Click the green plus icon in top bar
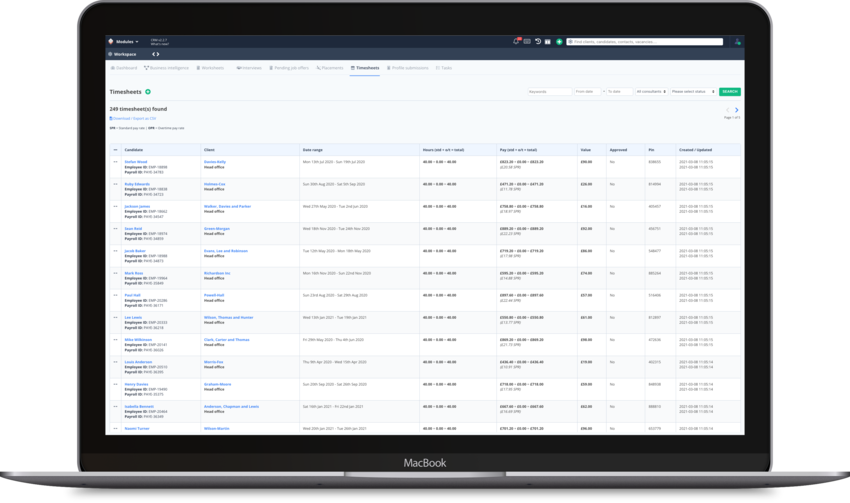This screenshot has height=503, width=850. tap(559, 41)
